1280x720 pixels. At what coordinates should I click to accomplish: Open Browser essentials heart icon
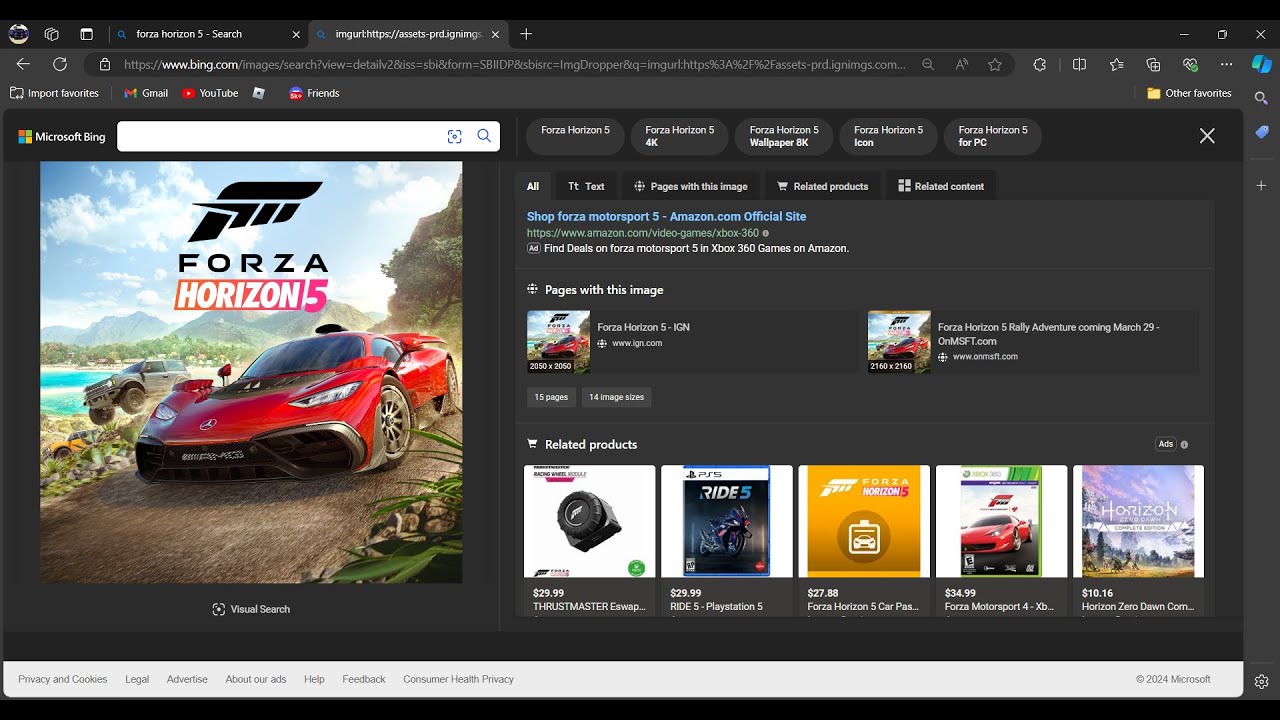(x=1190, y=64)
